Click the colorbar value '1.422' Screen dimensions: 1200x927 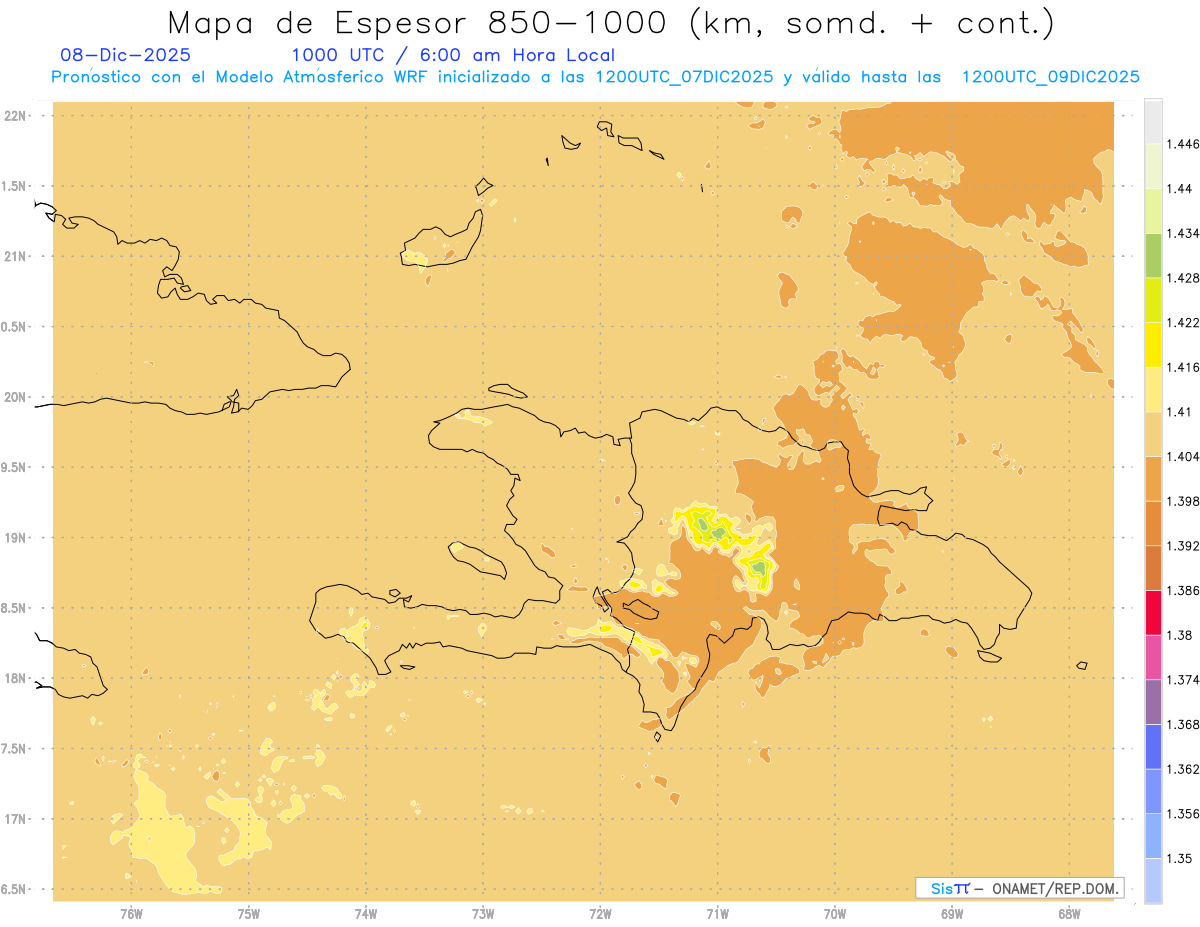tap(1183, 322)
